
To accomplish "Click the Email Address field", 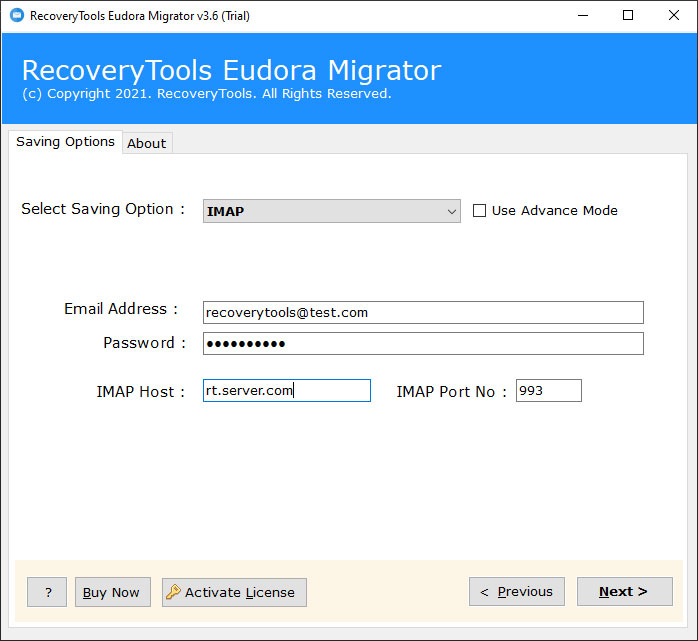I will click(423, 312).
